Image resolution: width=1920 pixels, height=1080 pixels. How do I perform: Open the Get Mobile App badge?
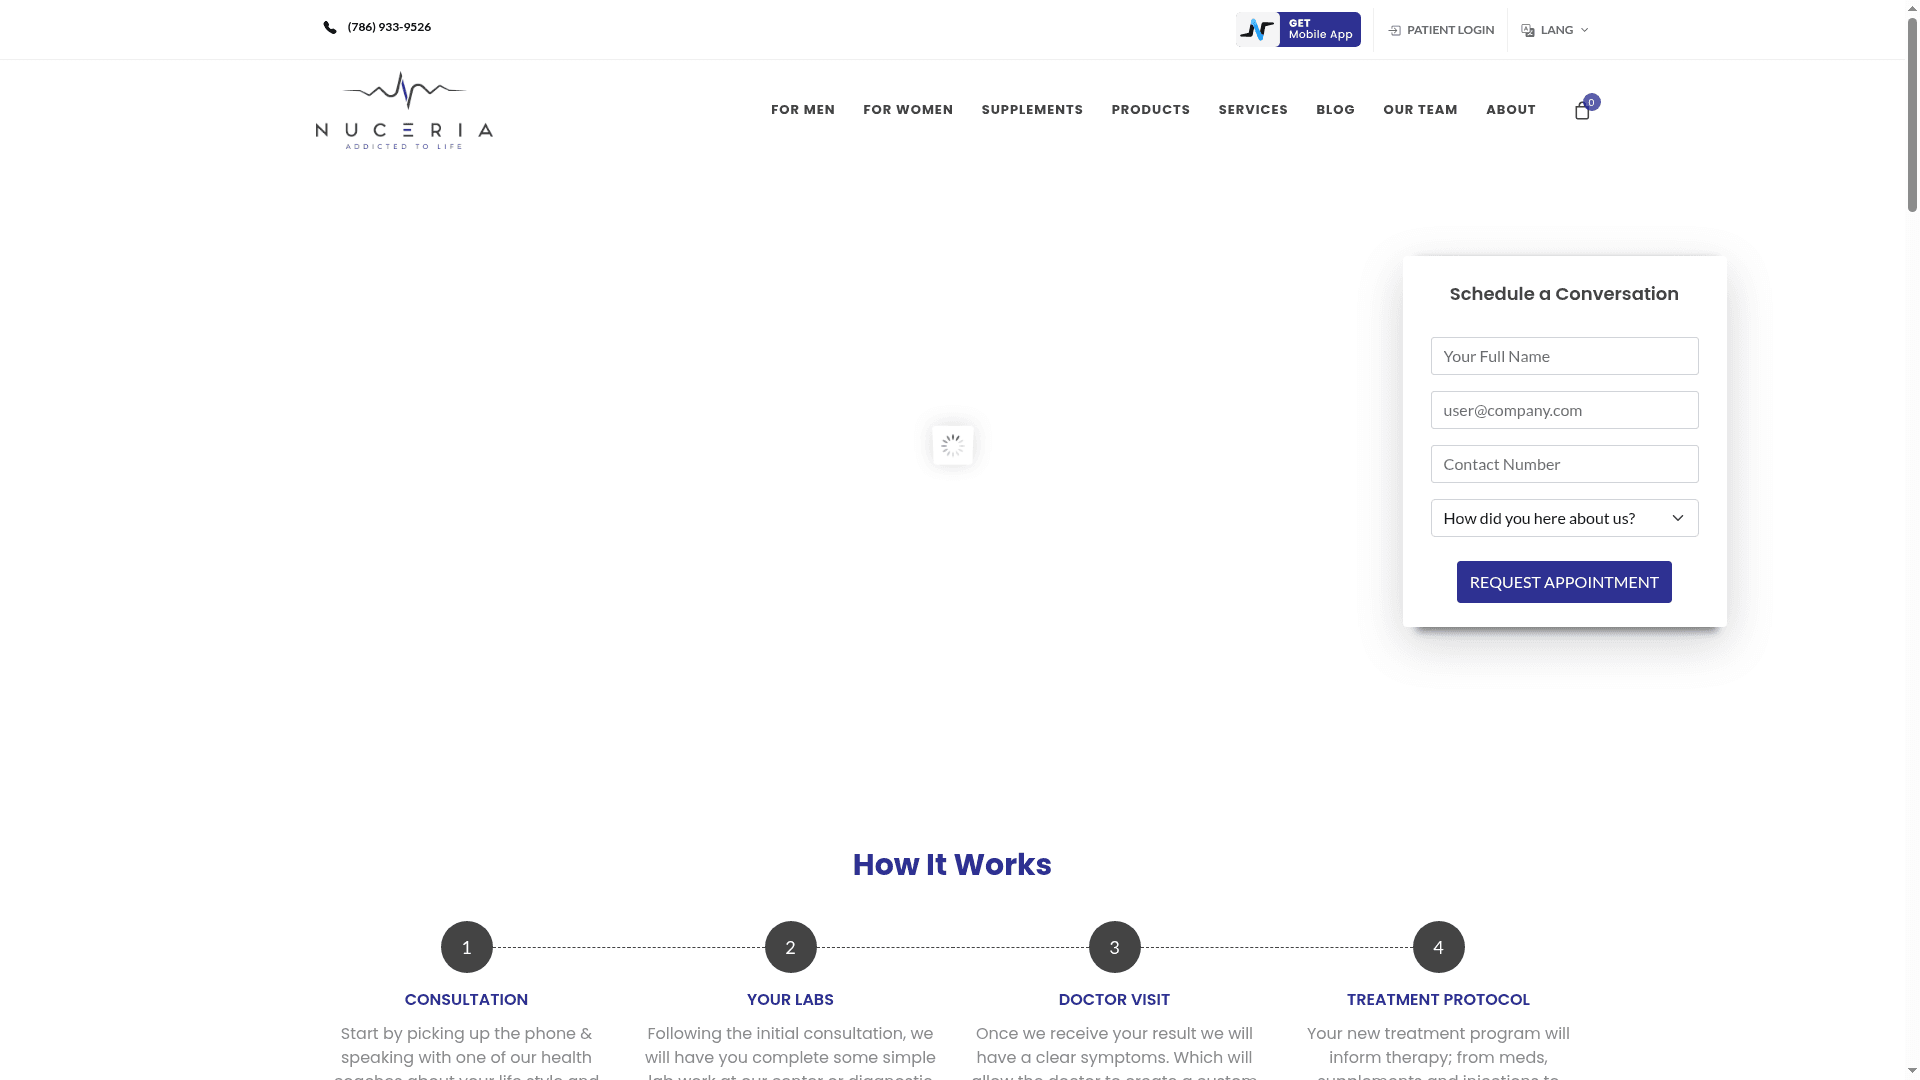point(1297,29)
